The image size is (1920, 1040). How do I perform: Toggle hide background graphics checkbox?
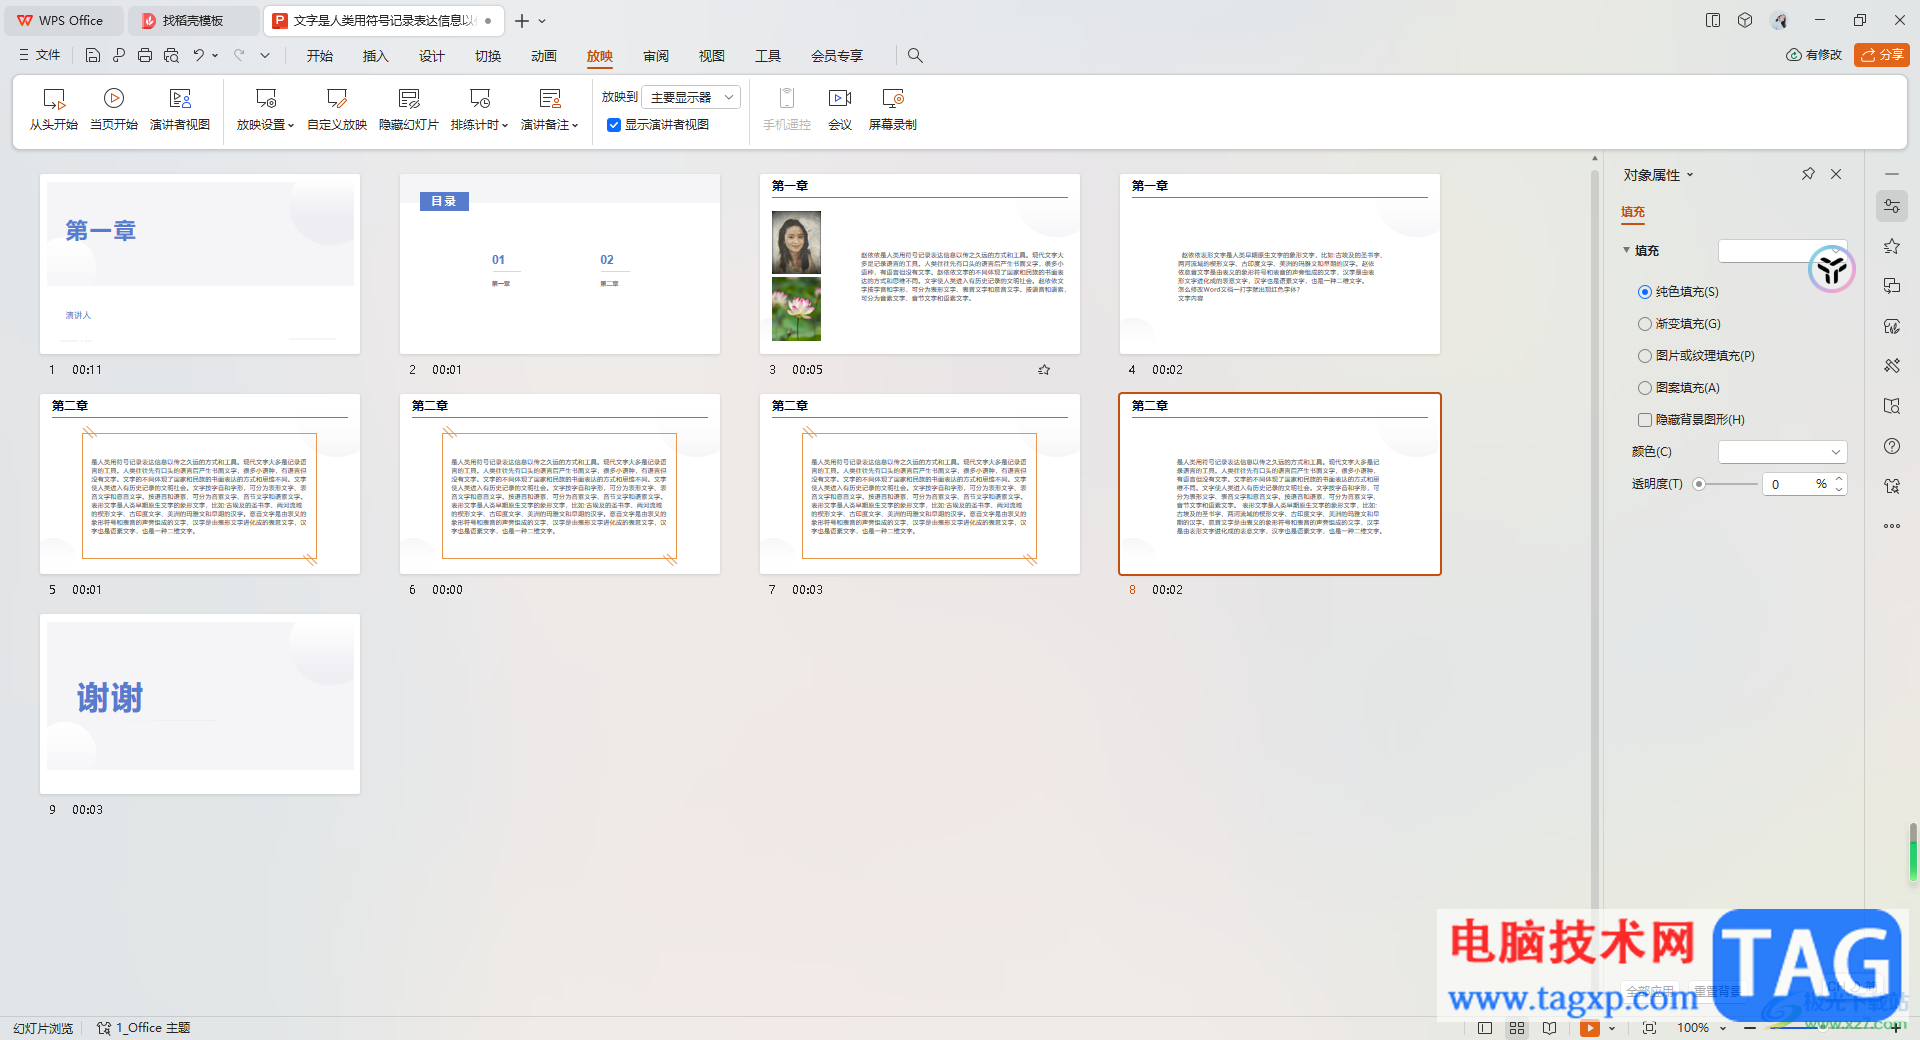1644,420
